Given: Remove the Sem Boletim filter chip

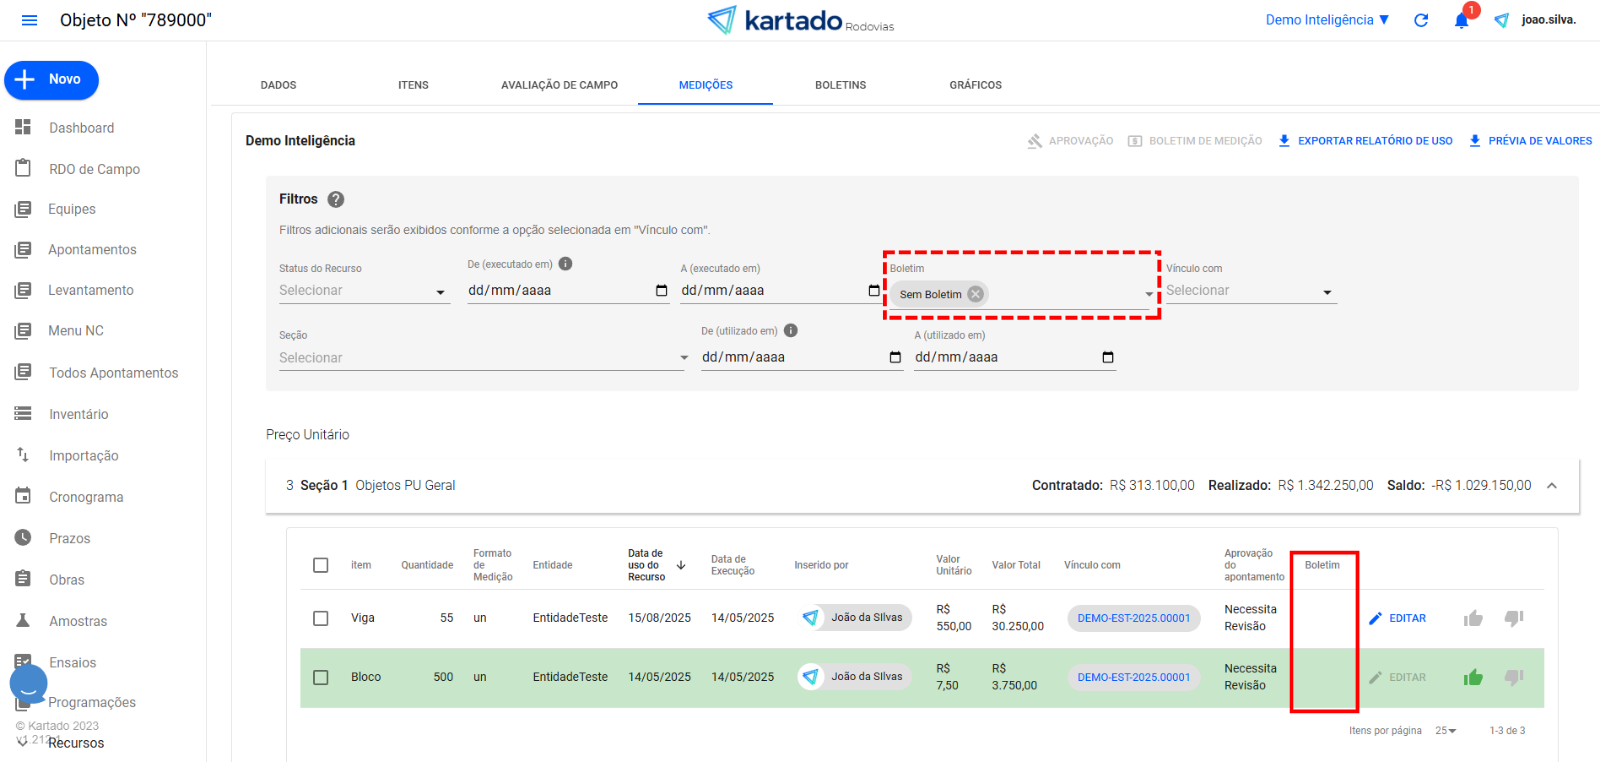Looking at the screenshot, I should [x=975, y=294].
